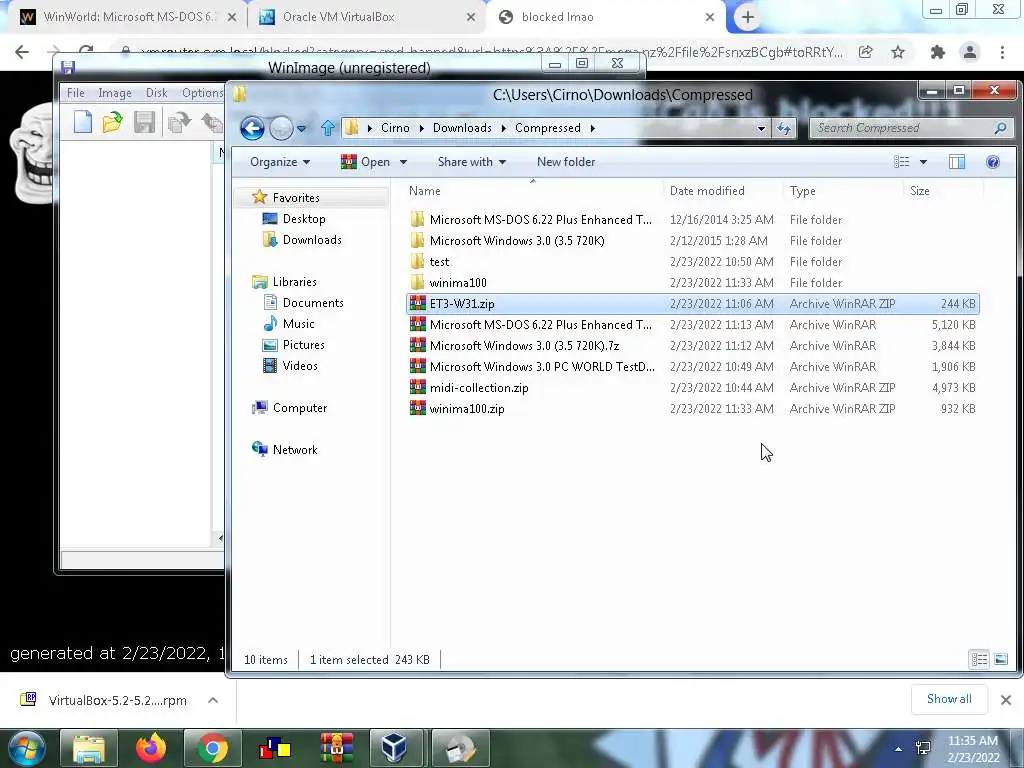Click Cirno in the breadcrumb path
Image resolution: width=1024 pixels, height=768 pixels.
pos(395,128)
